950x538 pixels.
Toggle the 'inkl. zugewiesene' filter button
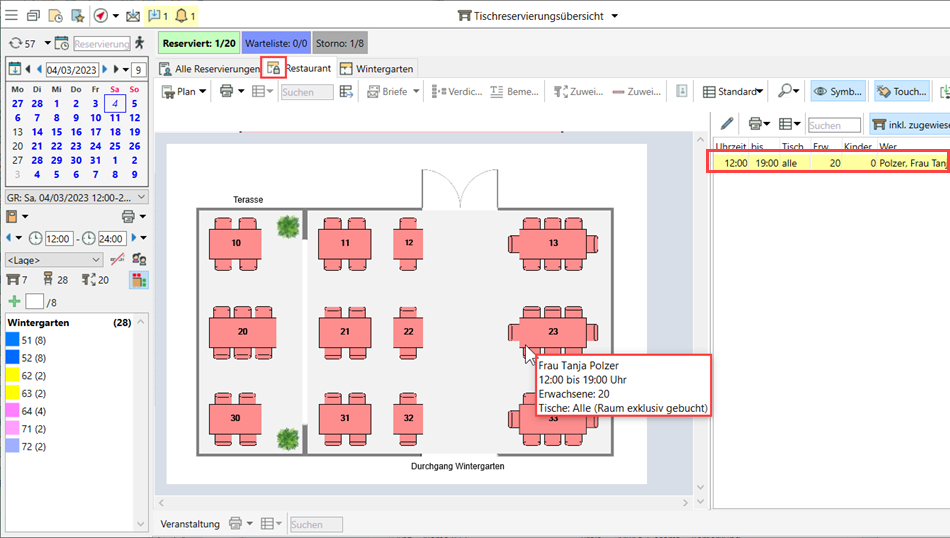[x=908, y=125]
